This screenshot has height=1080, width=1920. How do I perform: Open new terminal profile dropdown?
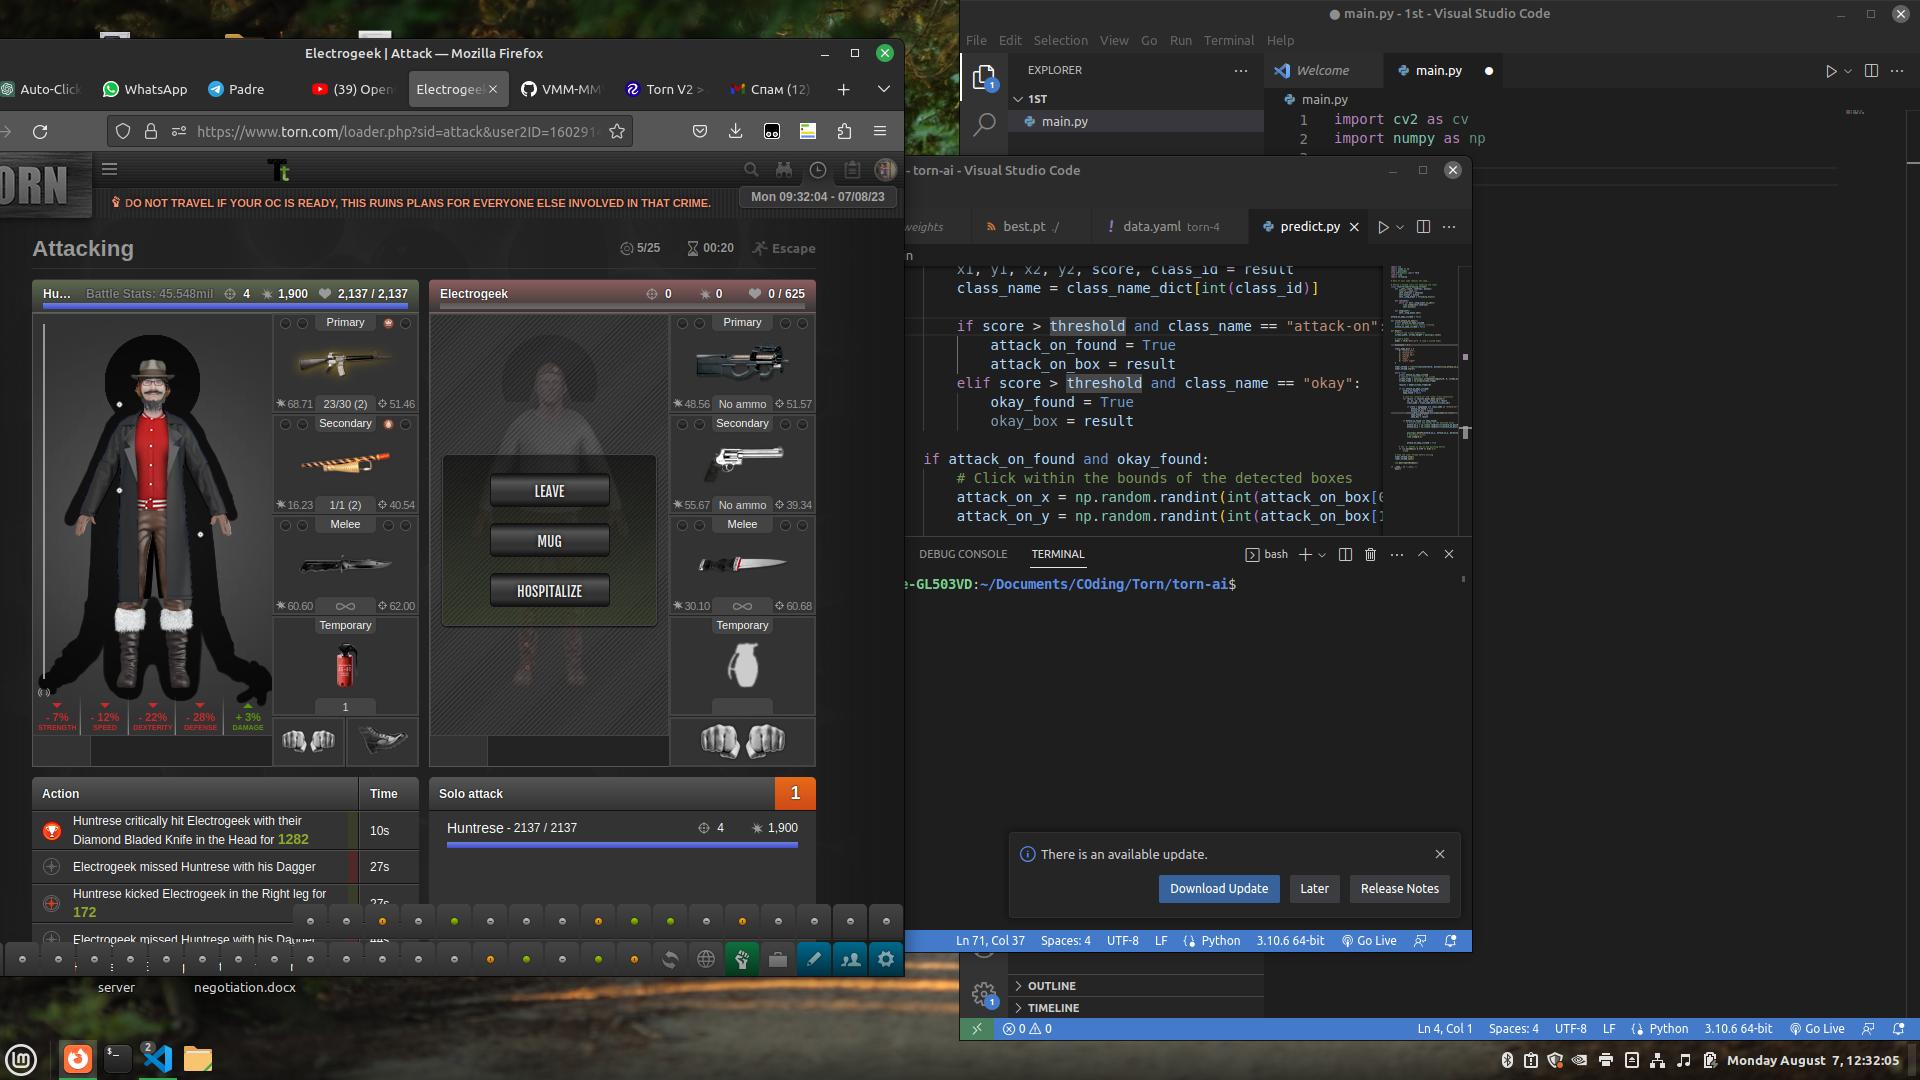tap(1322, 554)
